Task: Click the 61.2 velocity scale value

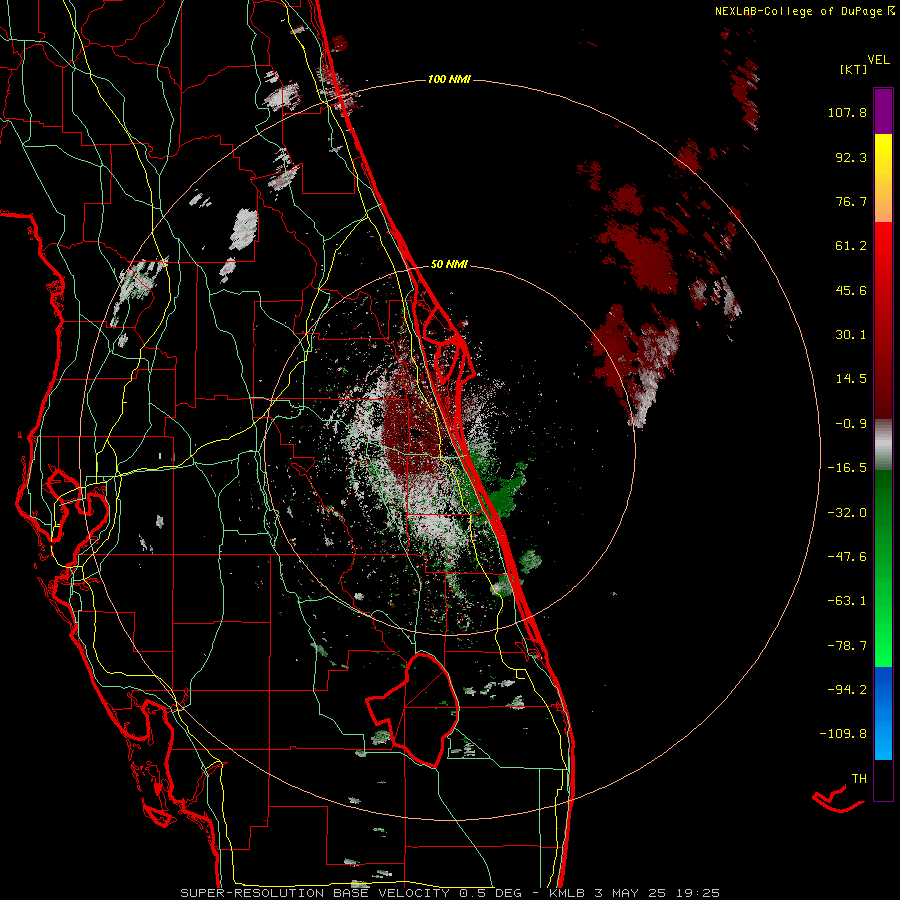Action: pos(851,246)
